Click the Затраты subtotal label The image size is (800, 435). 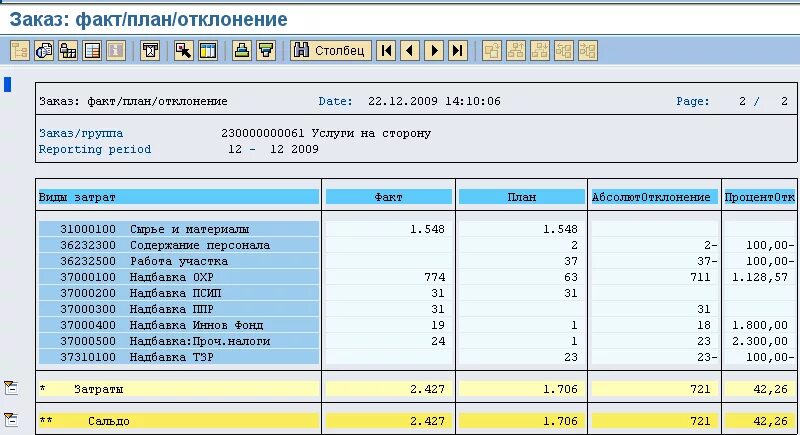[98, 389]
